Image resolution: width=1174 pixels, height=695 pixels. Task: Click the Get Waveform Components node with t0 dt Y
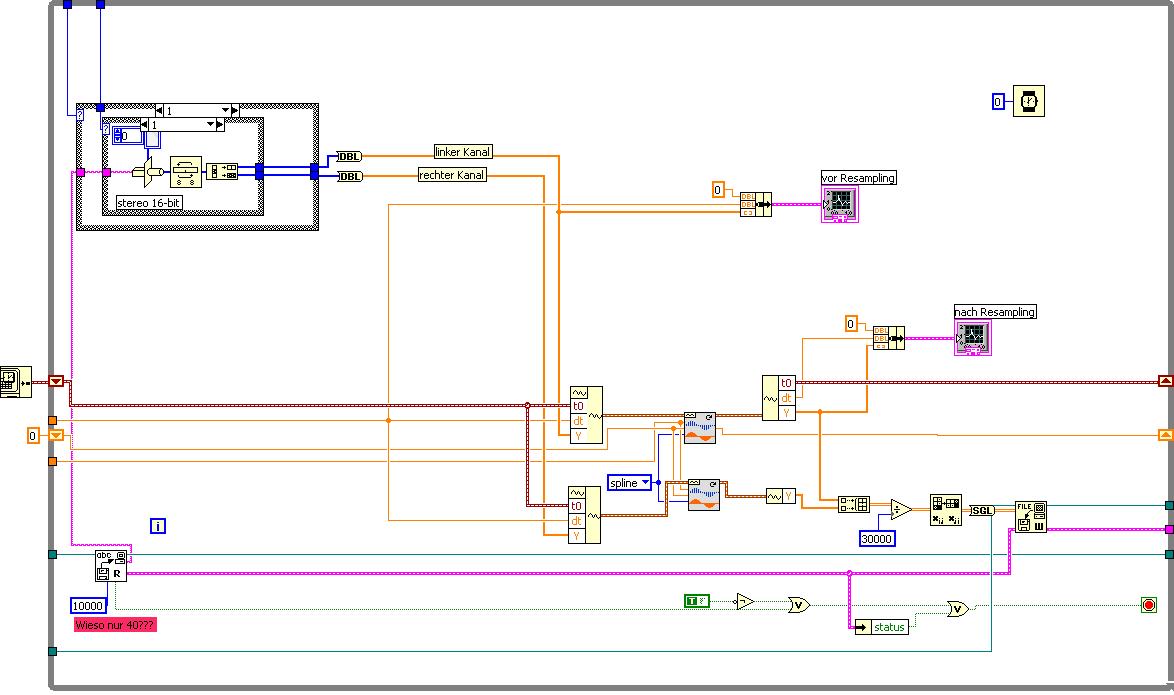pos(779,398)
